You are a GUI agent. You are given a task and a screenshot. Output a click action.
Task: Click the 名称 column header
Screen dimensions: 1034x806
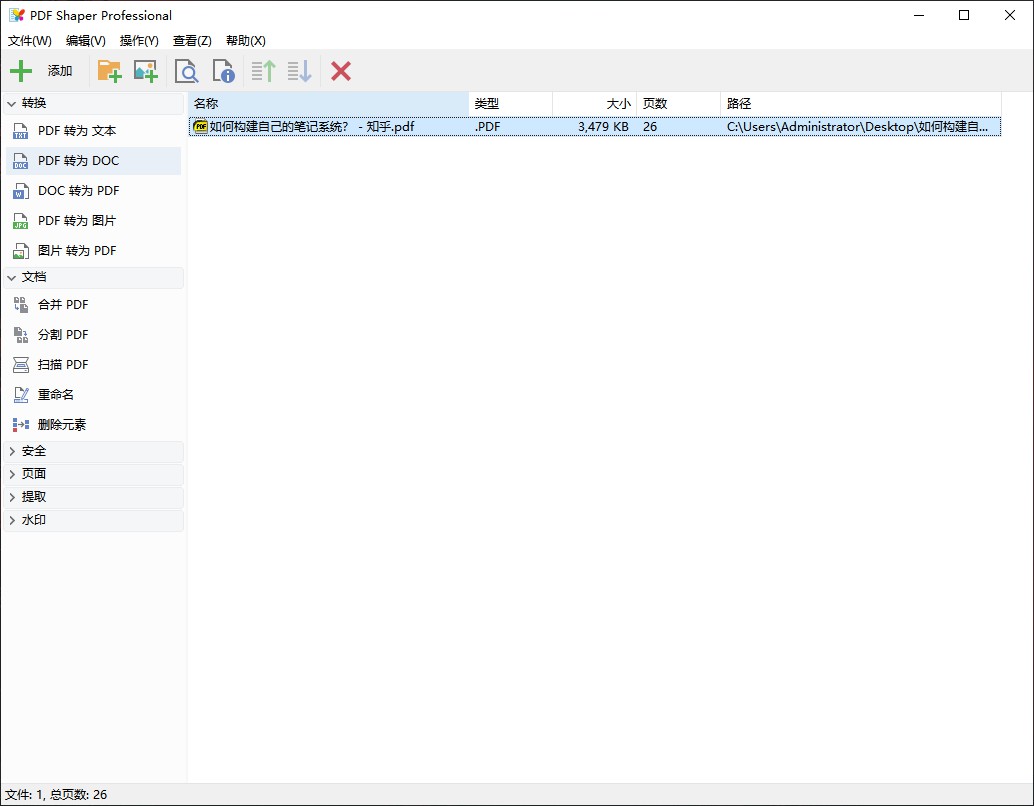[328, 103]
